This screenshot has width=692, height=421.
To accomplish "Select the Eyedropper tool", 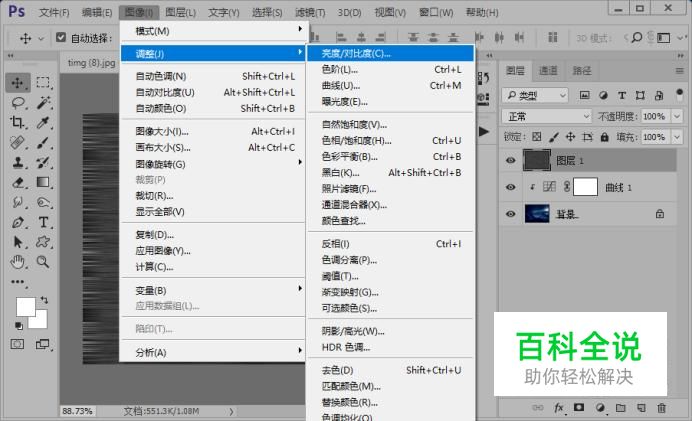I will [x=43, y=122].
